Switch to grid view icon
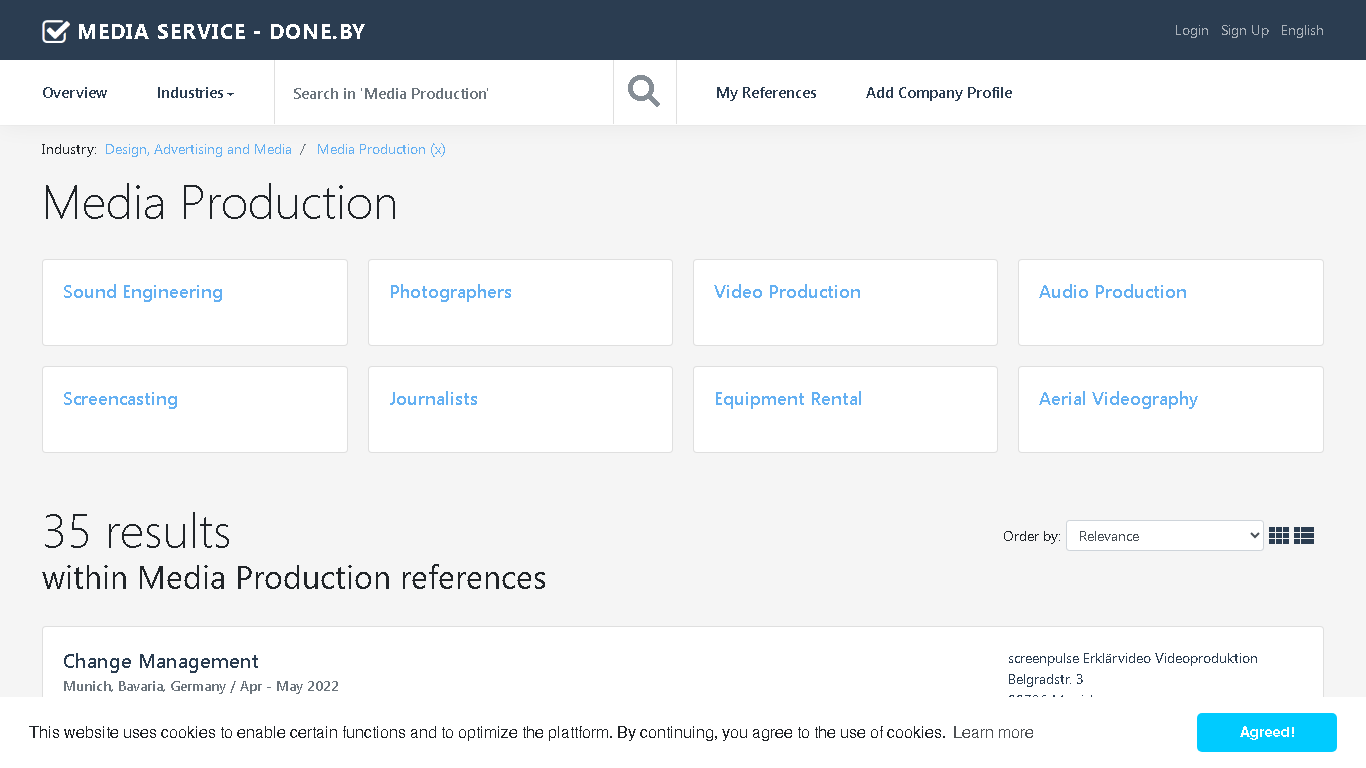1366x768 pixels. click(1279, 536)
